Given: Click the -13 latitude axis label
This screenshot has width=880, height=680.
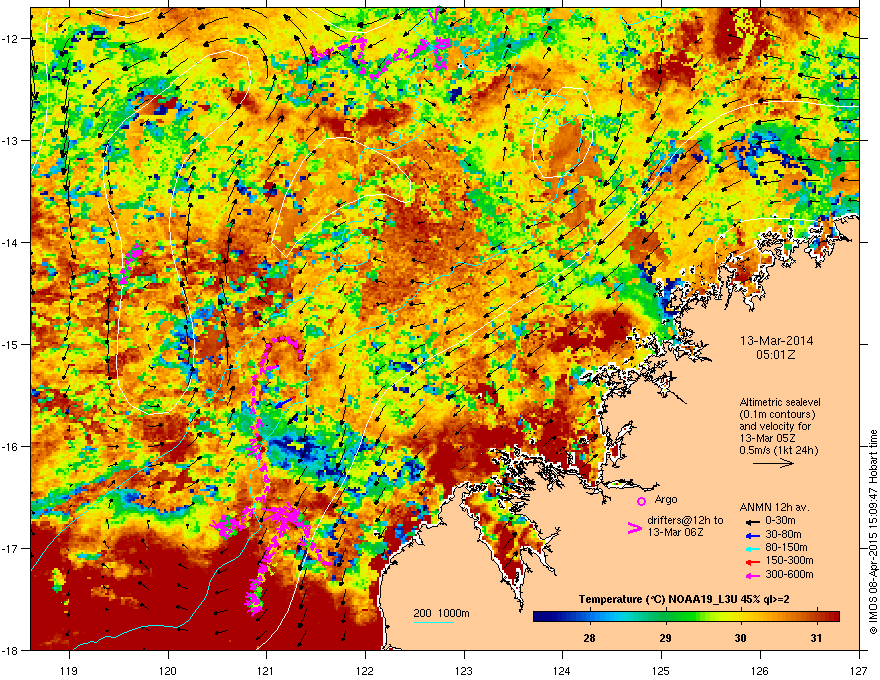Looking at the screenshot, I should (10, 140).
